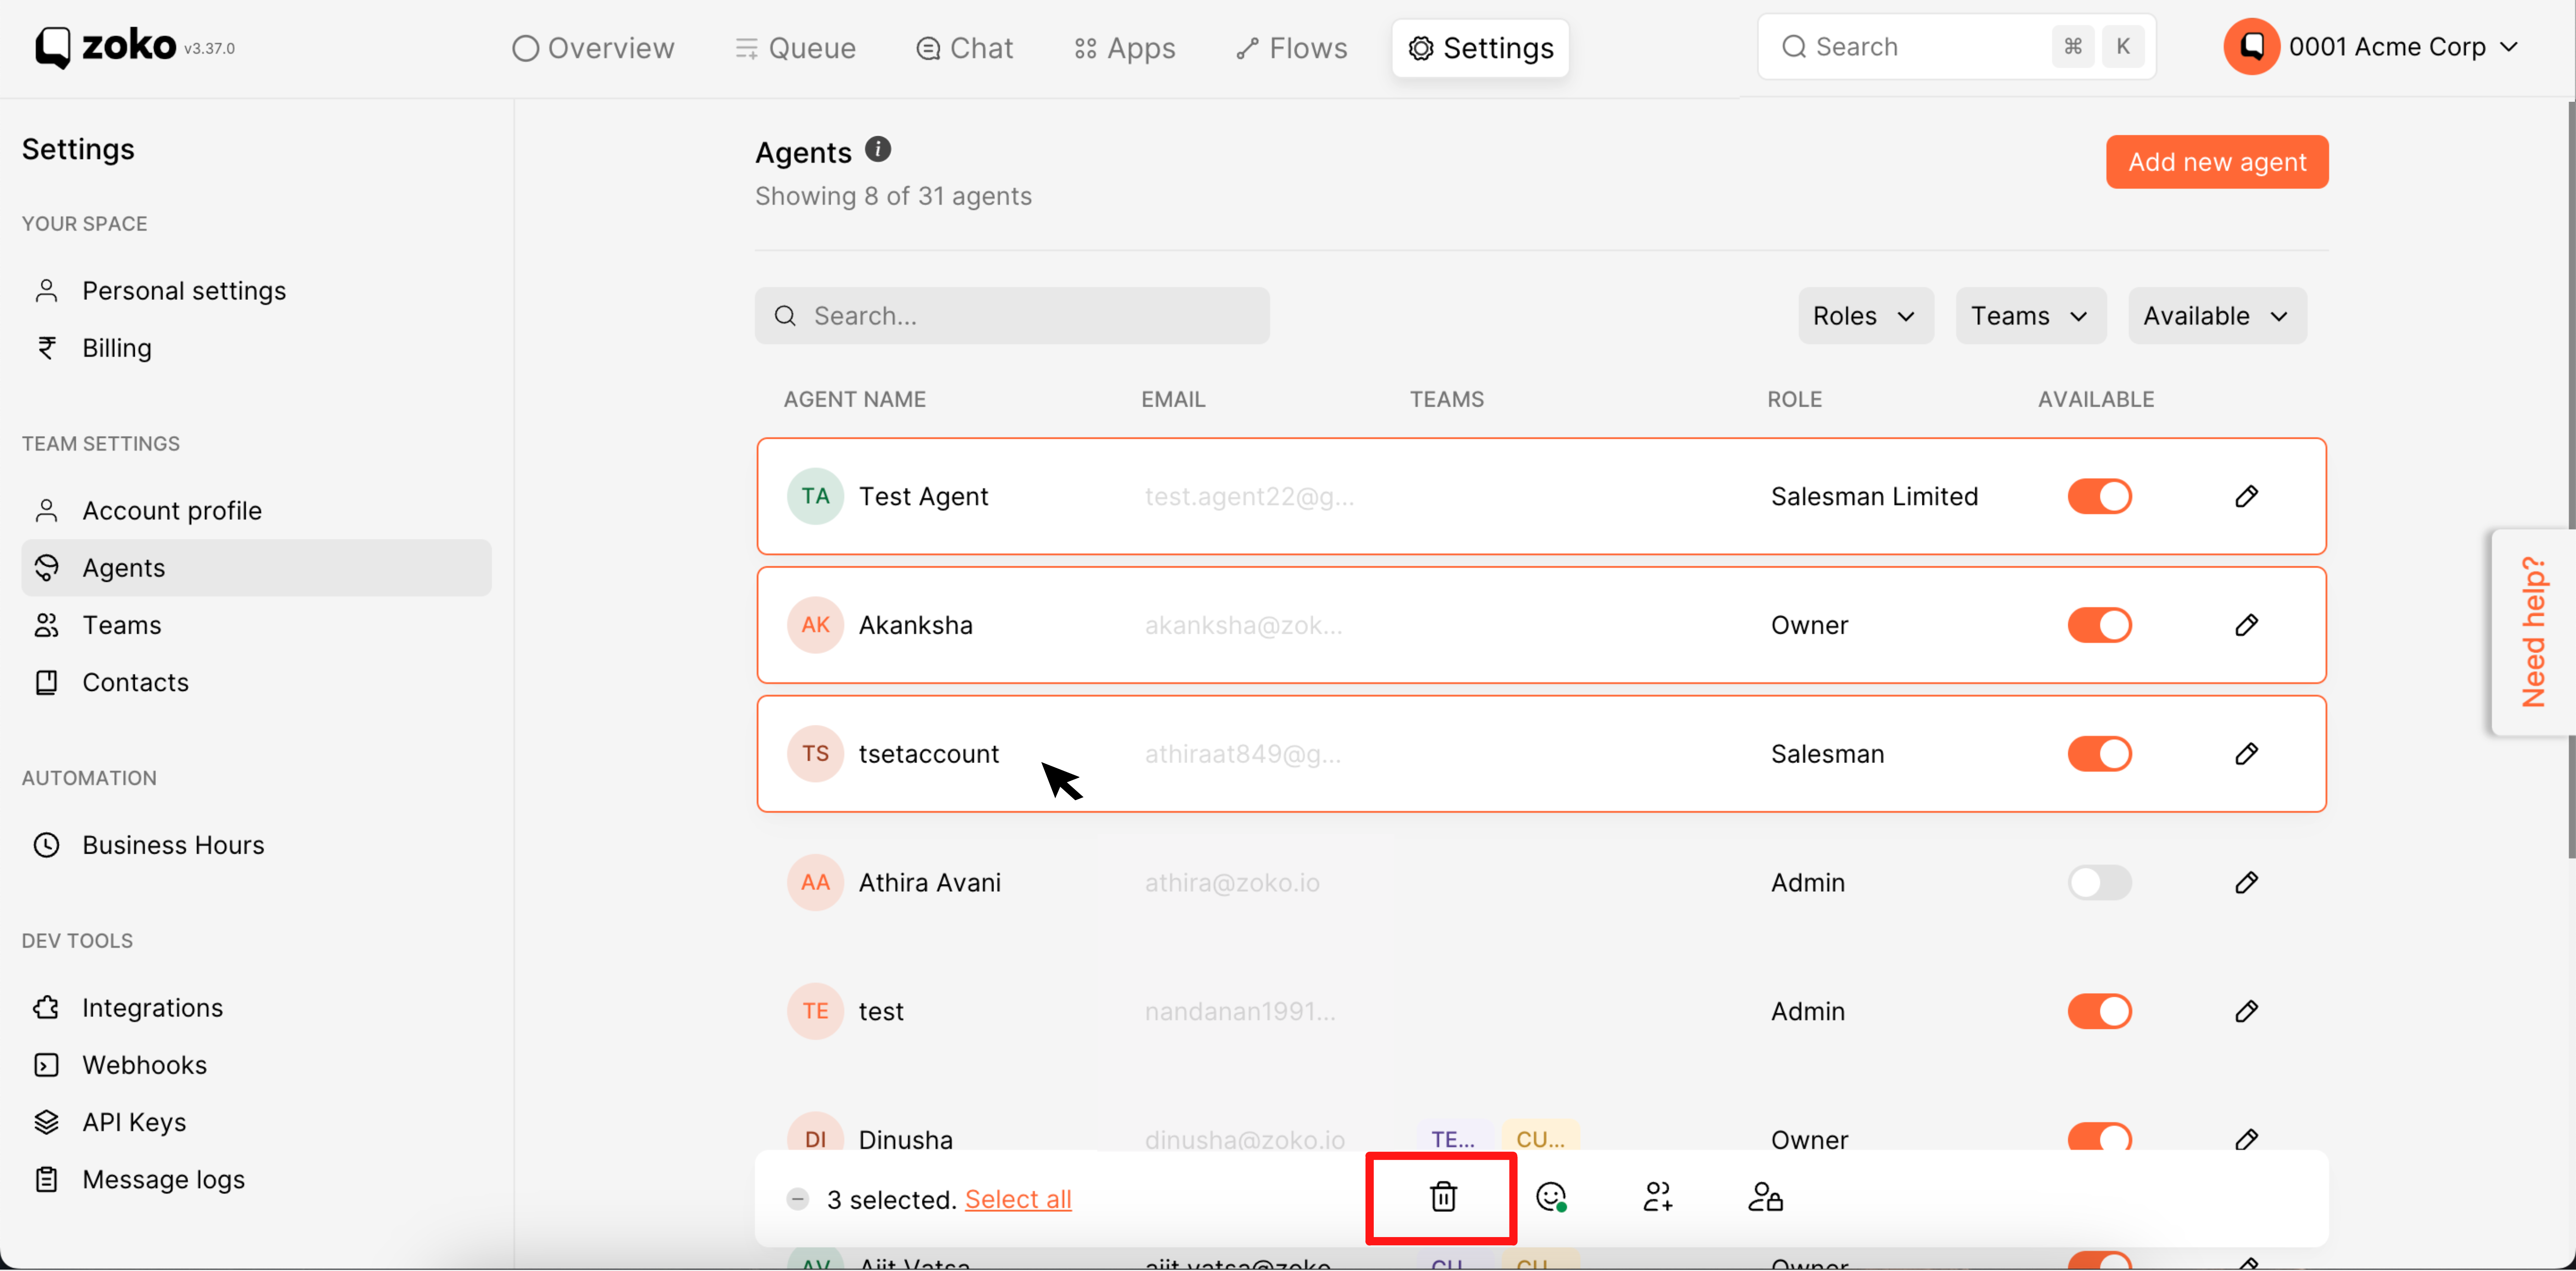
Task: Open the Roles filter dropdown
Action: pyautogui.click(x=1865, y=316)
